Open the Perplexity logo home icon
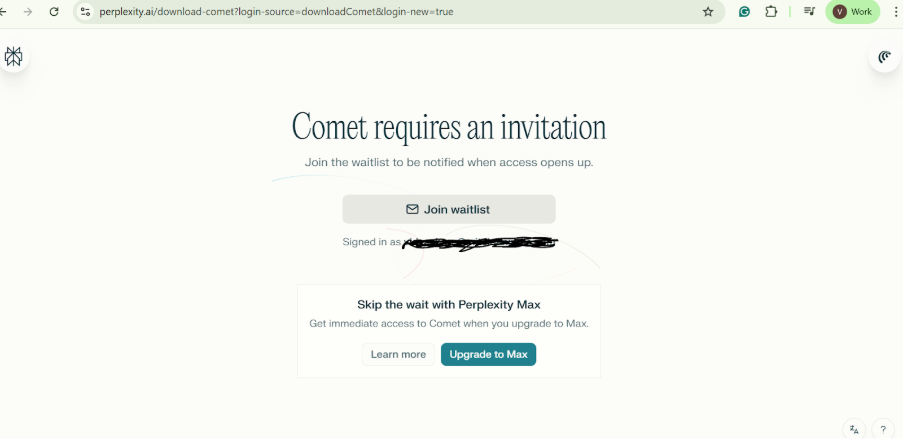This screenshot has height=445, width=911. click(13, 56)
